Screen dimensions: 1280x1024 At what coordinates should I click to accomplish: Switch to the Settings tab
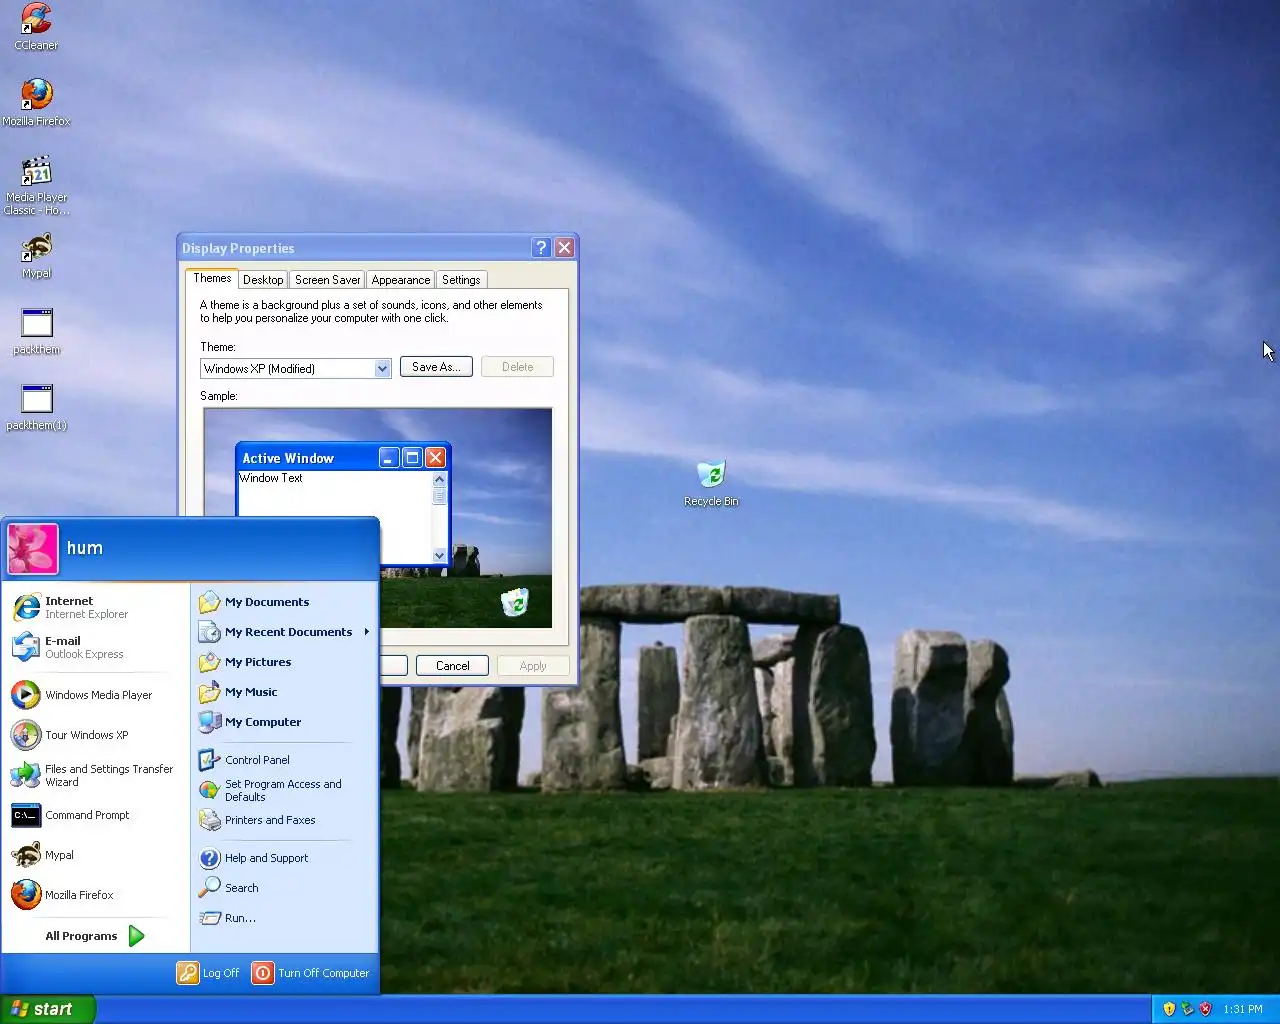pos(461,280)
